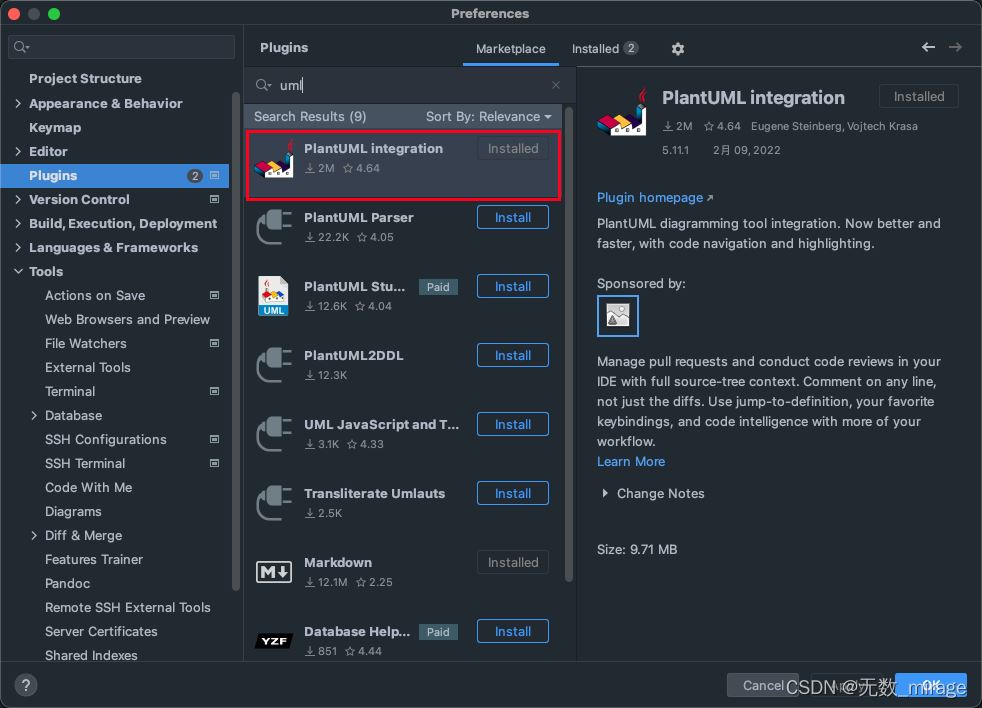The height and width of the screenshot is (708, 982).
Task: Expand the Change Notes section
Action: coord(604,493)
